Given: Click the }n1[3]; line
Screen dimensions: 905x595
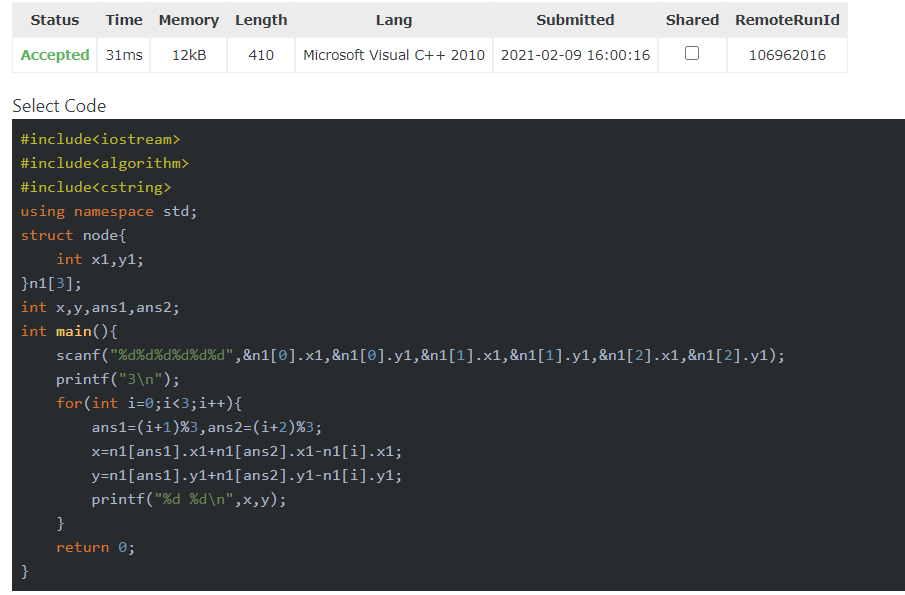Looking at the screenshot, I should click(51, 283).
